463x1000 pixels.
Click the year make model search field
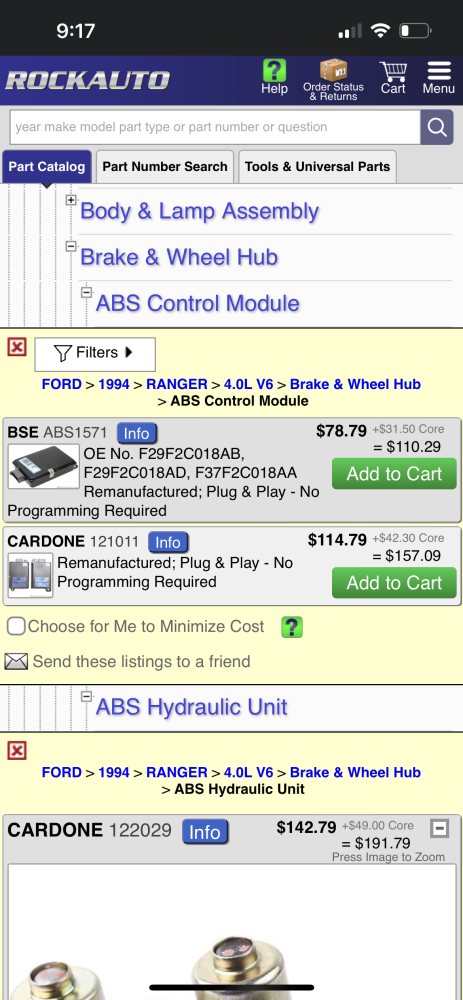point(215,127)
